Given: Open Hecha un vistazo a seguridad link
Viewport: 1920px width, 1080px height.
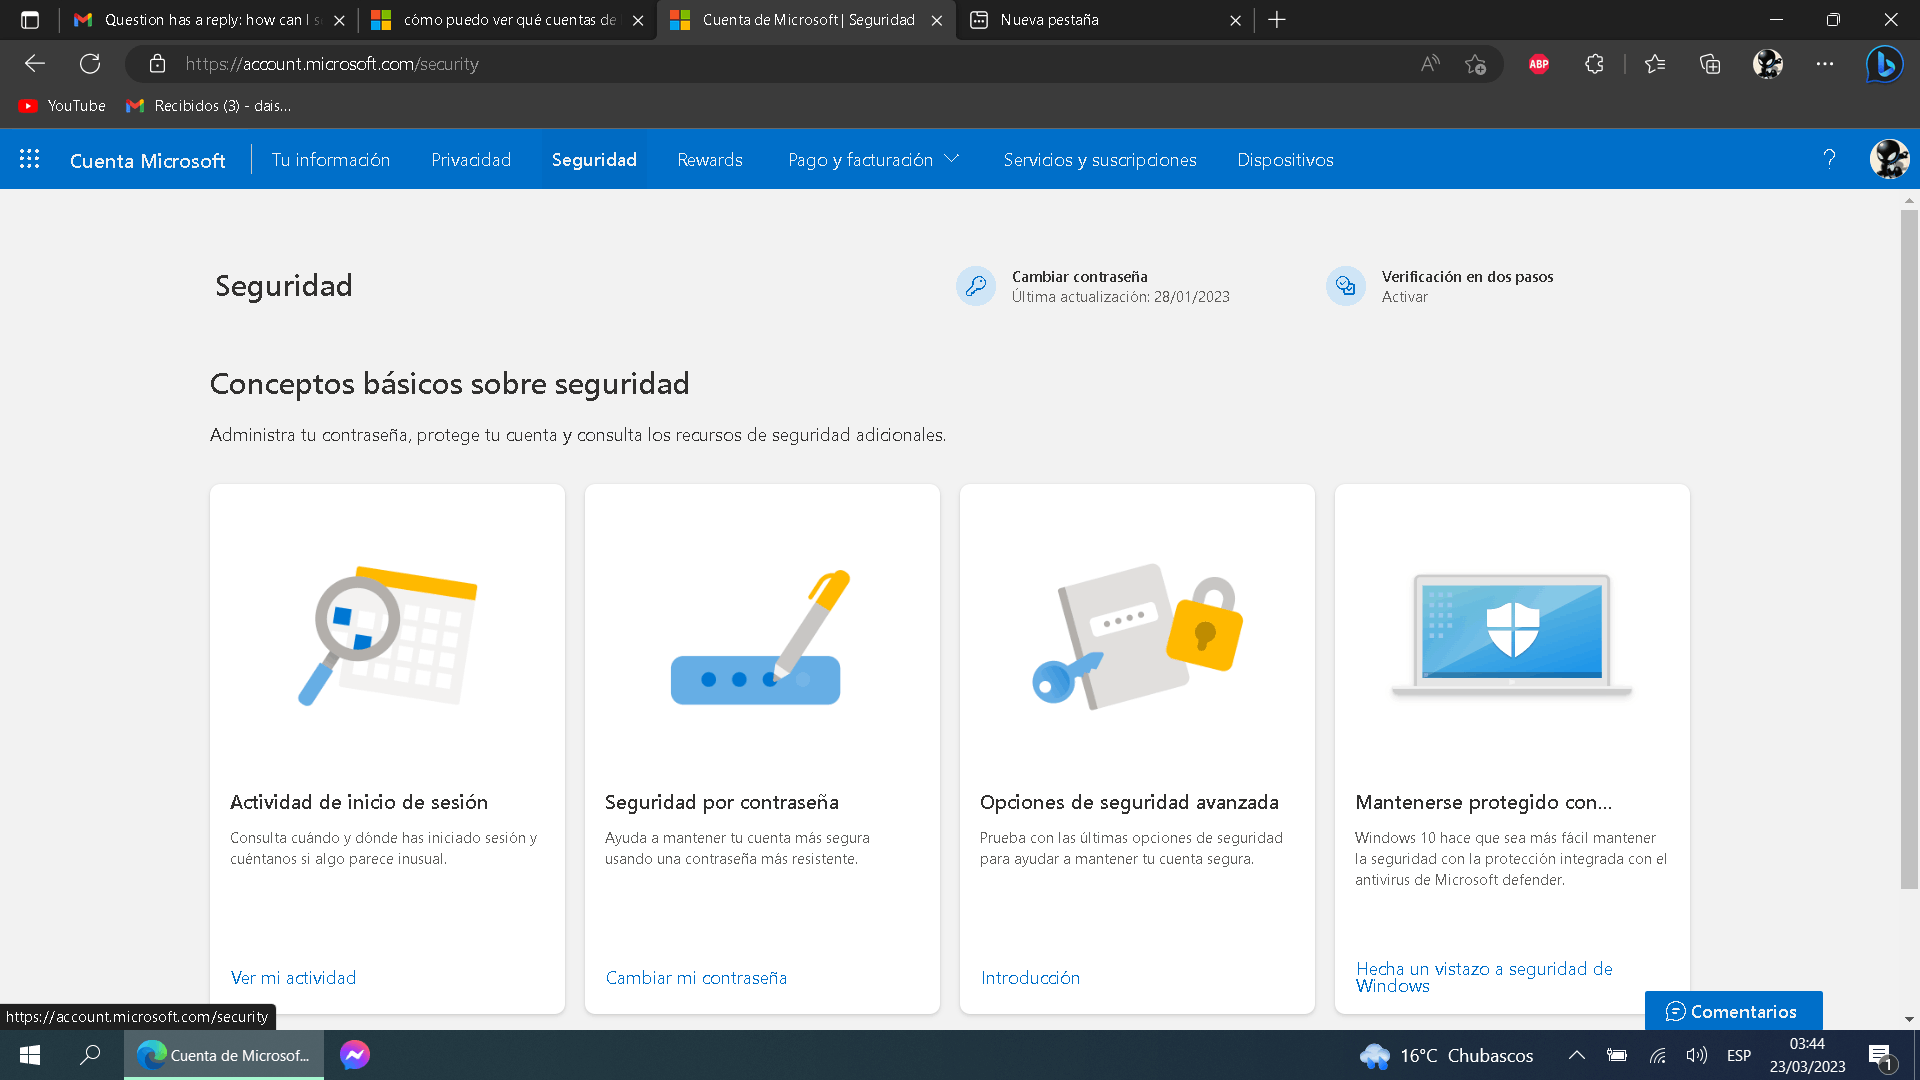Looking at the screenshot, I should [x=1484, y=977].
